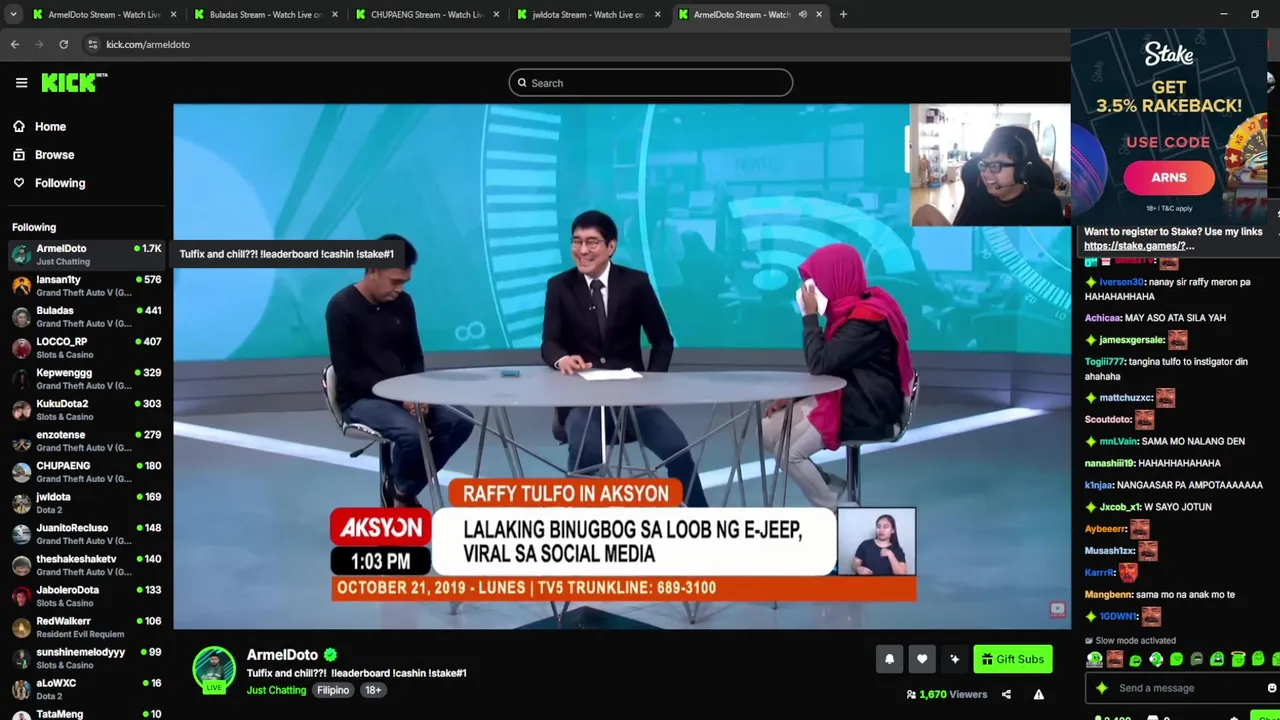Viewport: 1280px width, 720px height.
Task: Close the active ArmelDoto tab
Action: point(820,14)
